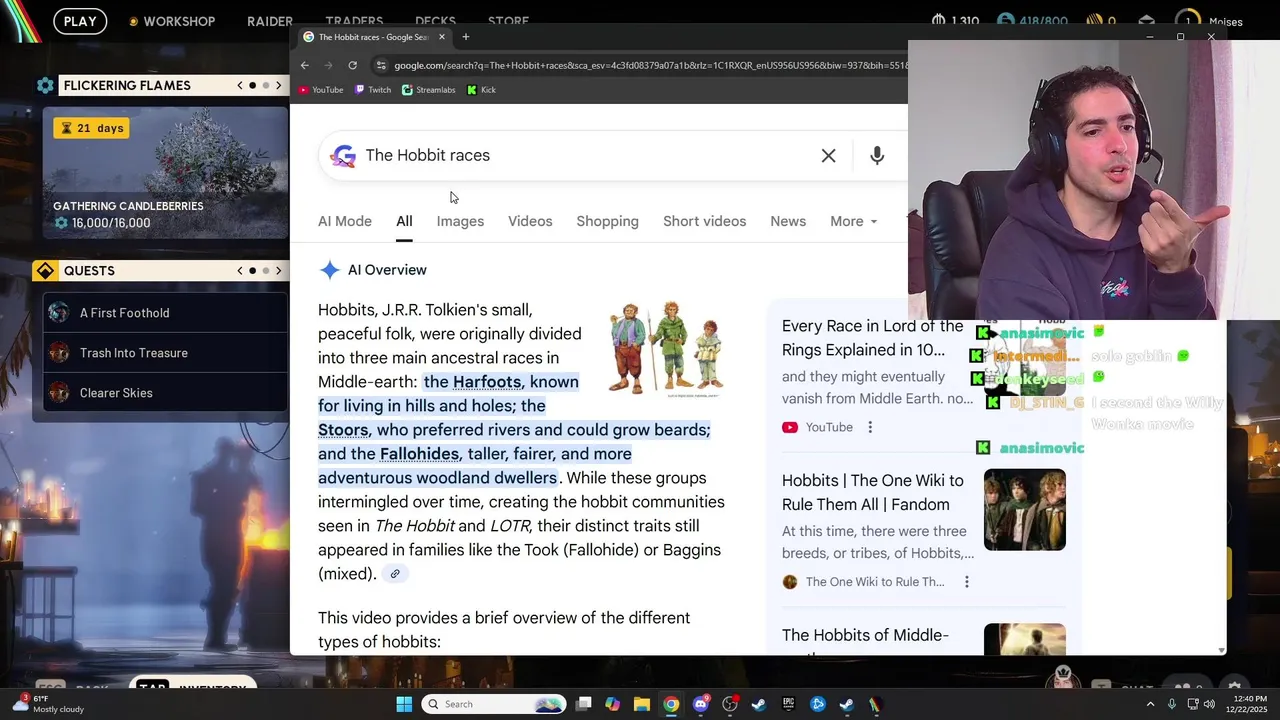
Task: Open Hobbits One Wiki Fandom result
Action: 873,492
